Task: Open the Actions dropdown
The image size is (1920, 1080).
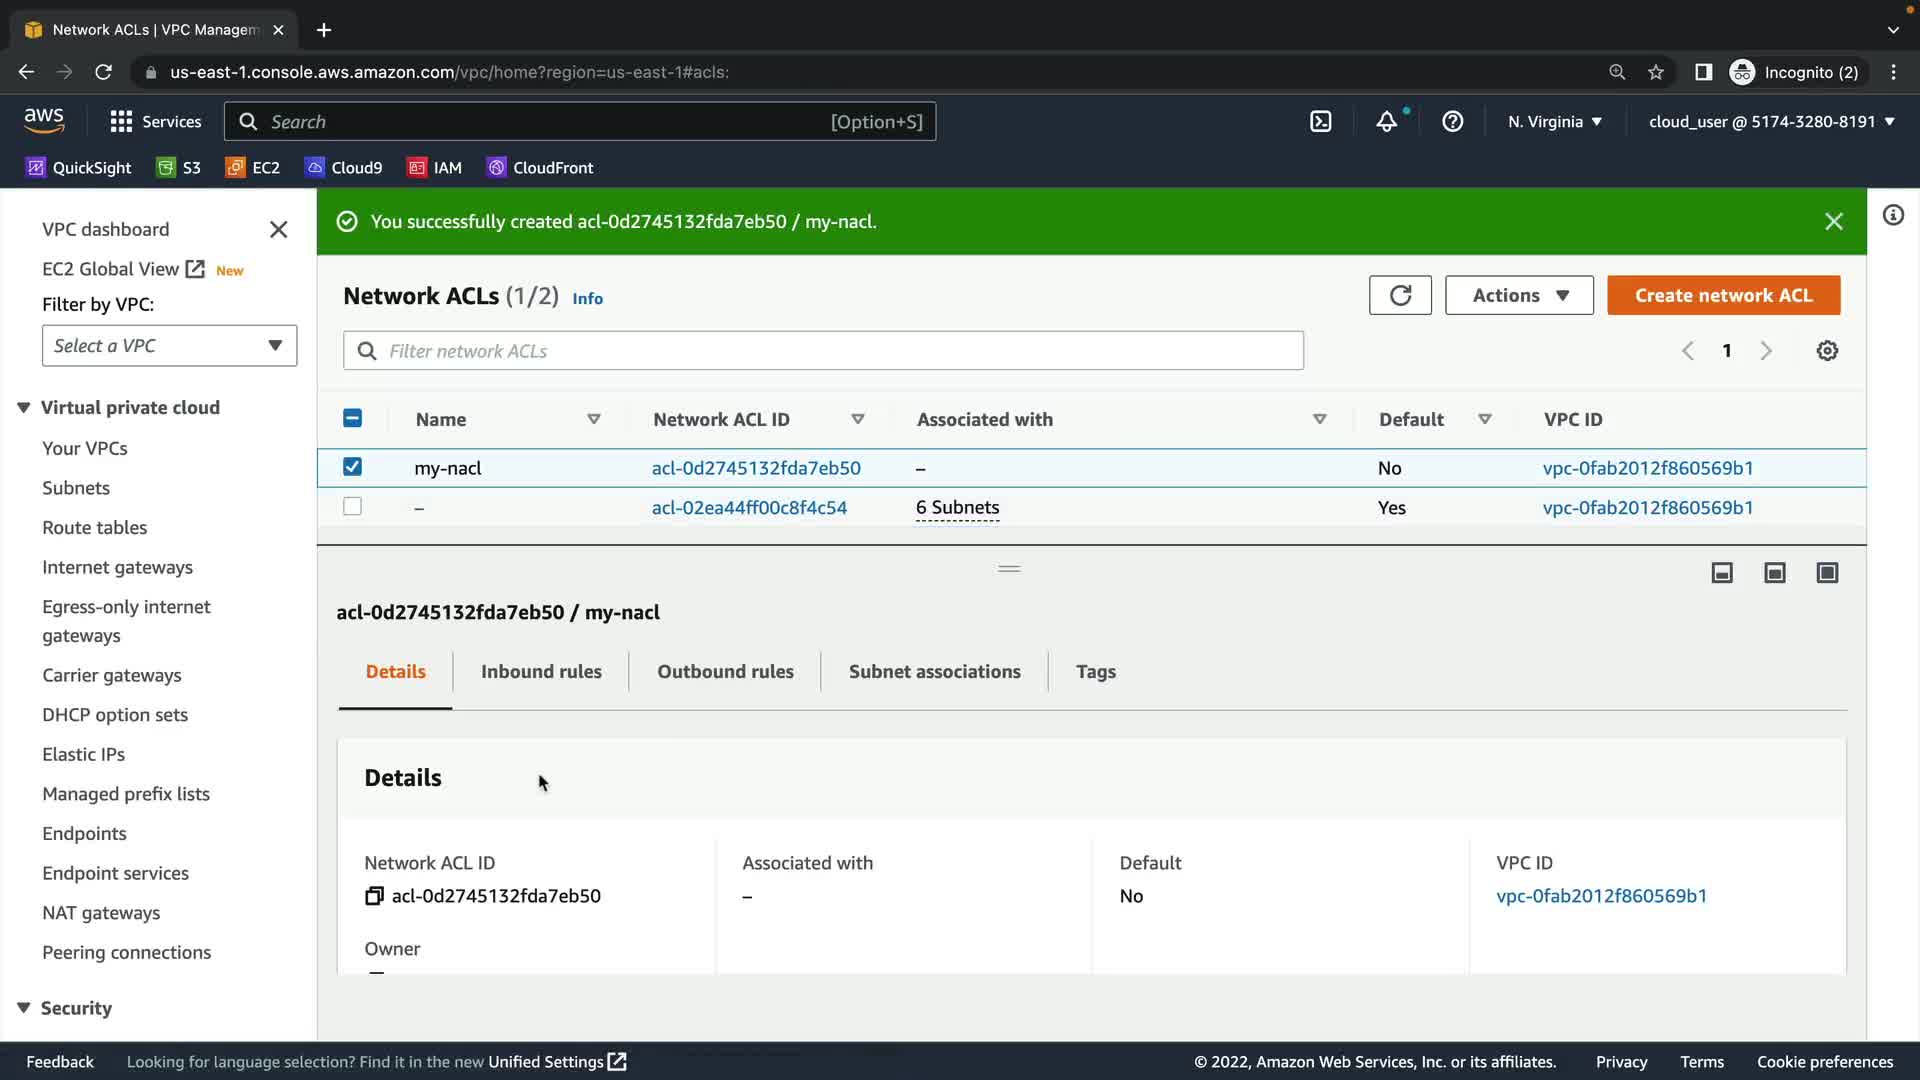Action: coord(1519,295)
